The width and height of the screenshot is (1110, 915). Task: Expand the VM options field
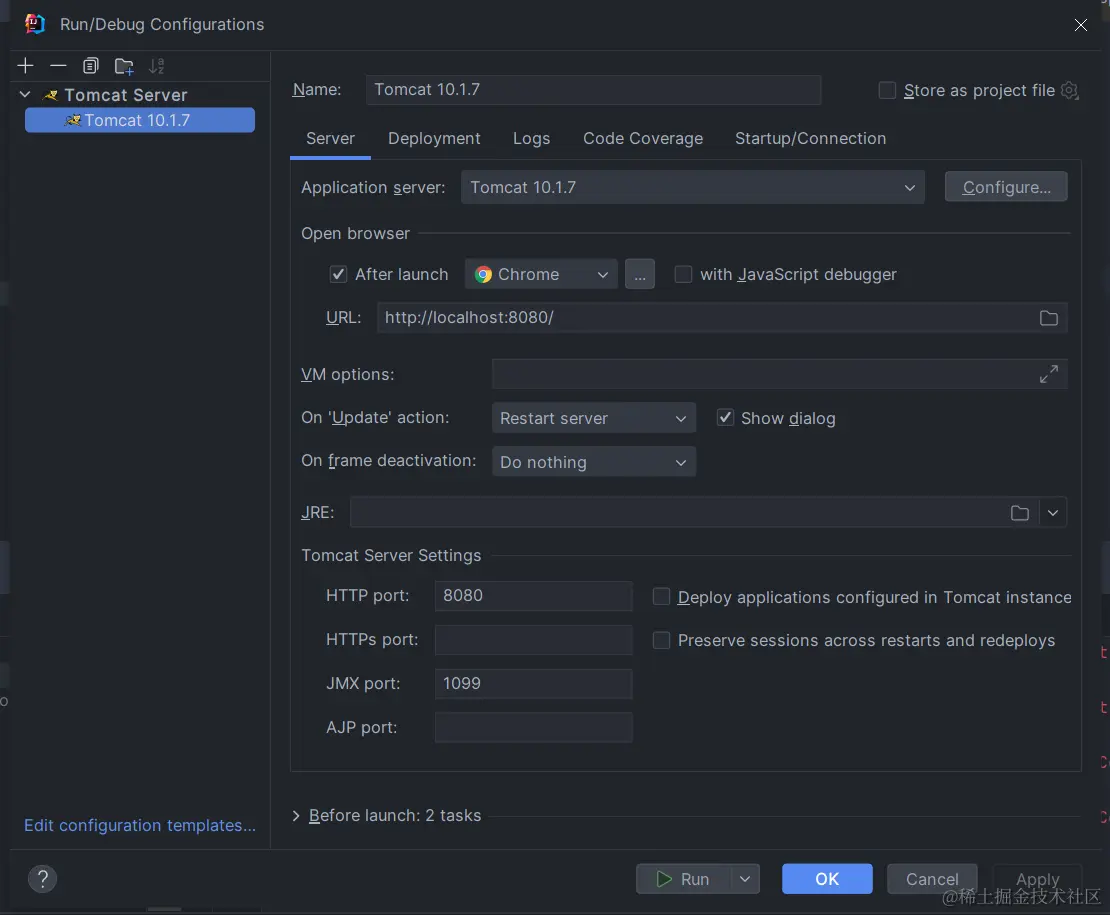pos(1048,374)
